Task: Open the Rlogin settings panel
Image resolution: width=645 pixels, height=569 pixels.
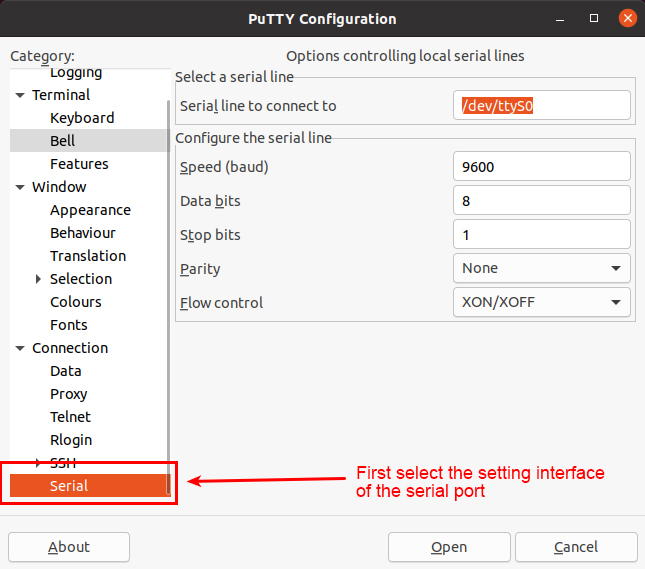Action: click(71, 440)
